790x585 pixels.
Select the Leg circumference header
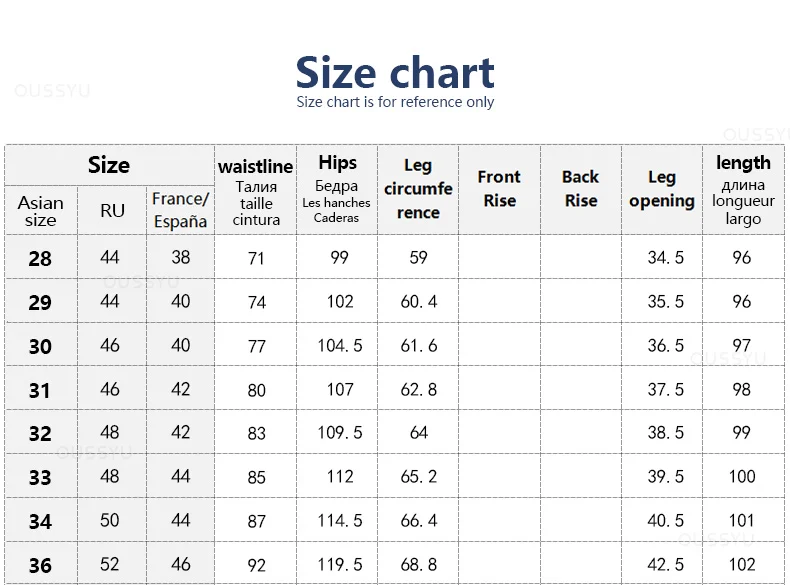point(418,189)
